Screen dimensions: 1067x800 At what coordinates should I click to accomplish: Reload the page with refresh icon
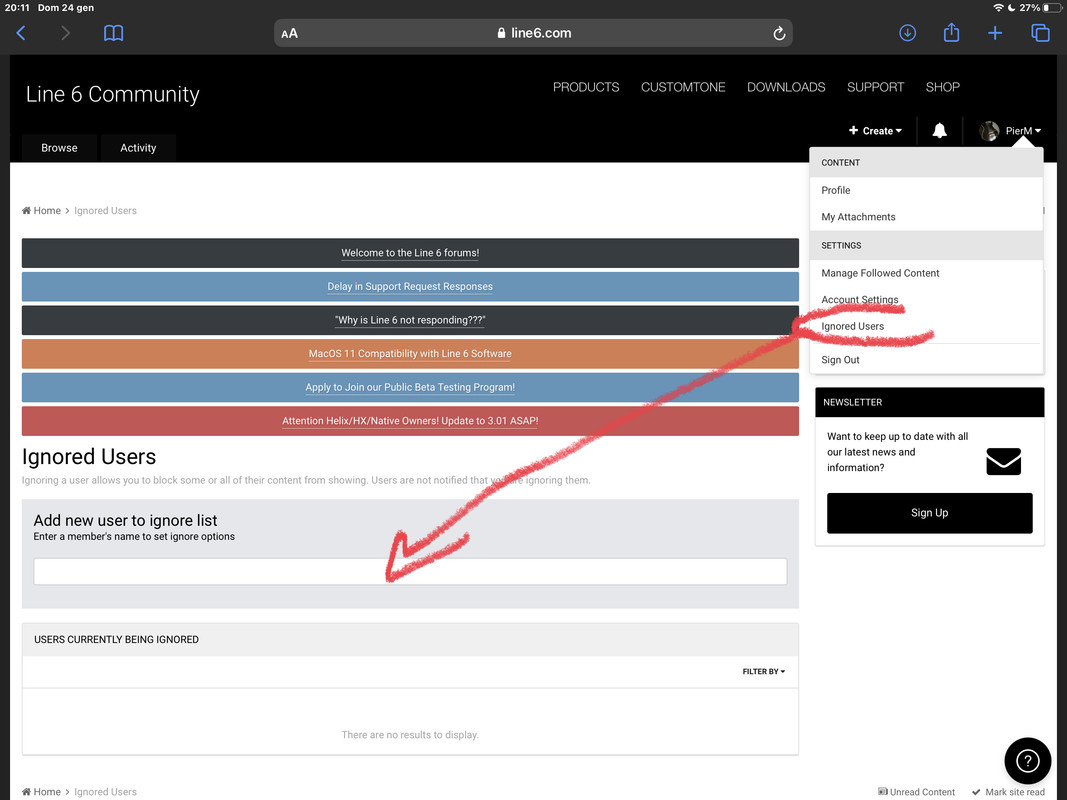pos(779,33)
